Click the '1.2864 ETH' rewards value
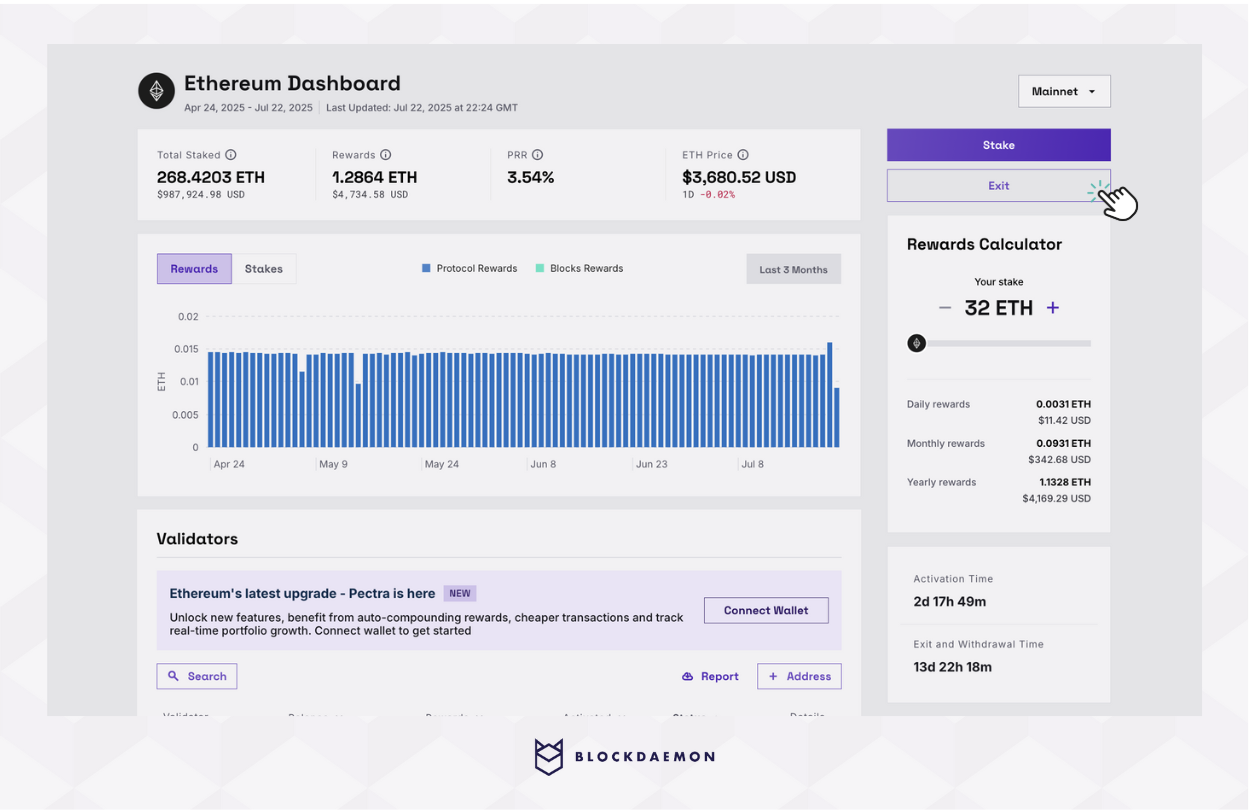The image size is (1250, 812). click(375, 177)
